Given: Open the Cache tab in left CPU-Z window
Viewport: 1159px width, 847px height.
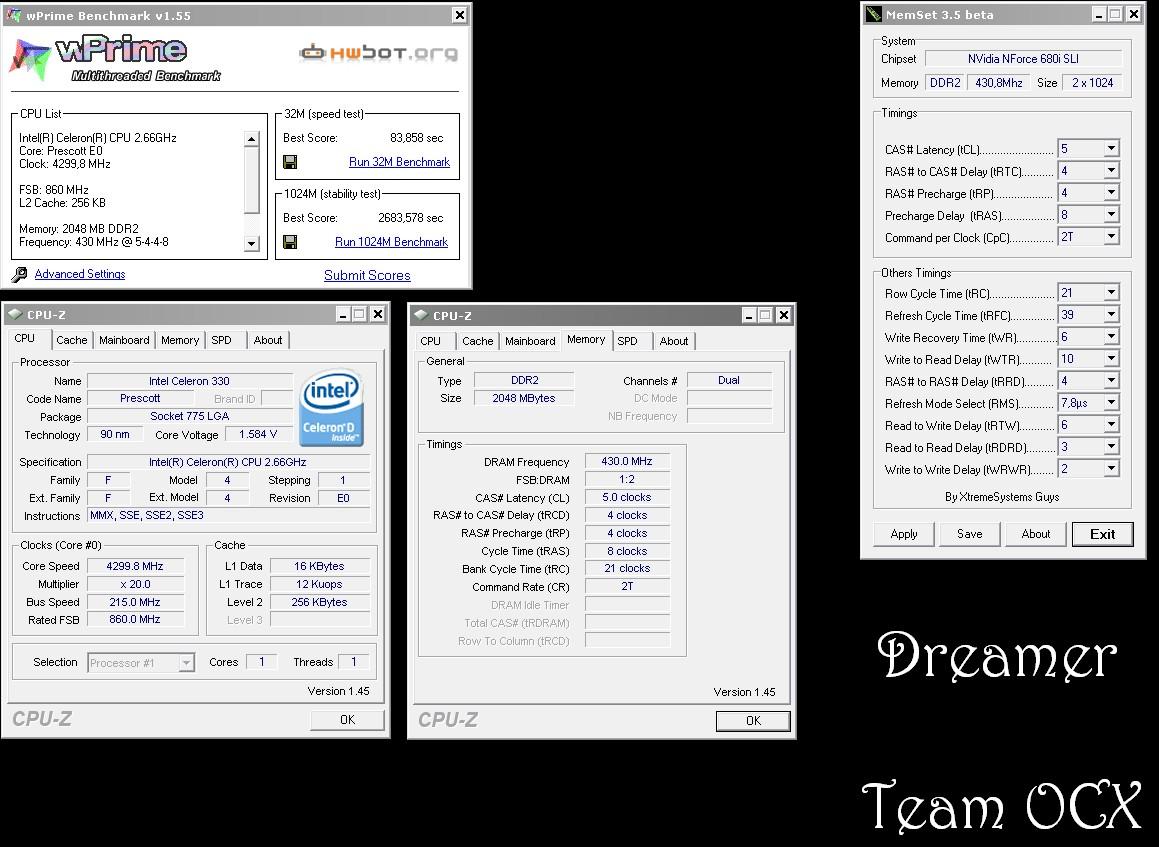Looking at the screenshot, I should (72, 340).
